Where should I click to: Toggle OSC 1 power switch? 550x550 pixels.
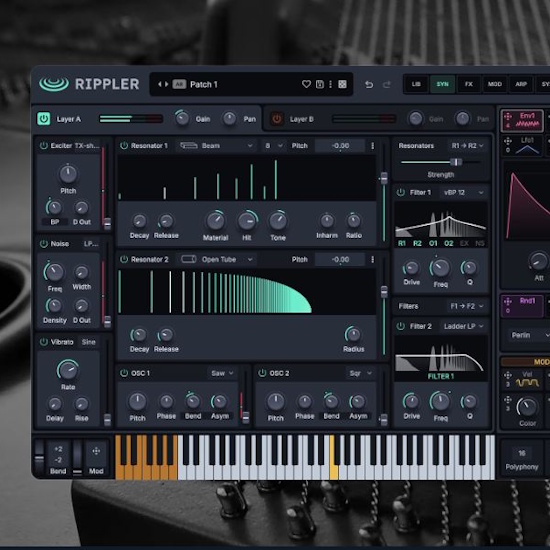(124, 373)
